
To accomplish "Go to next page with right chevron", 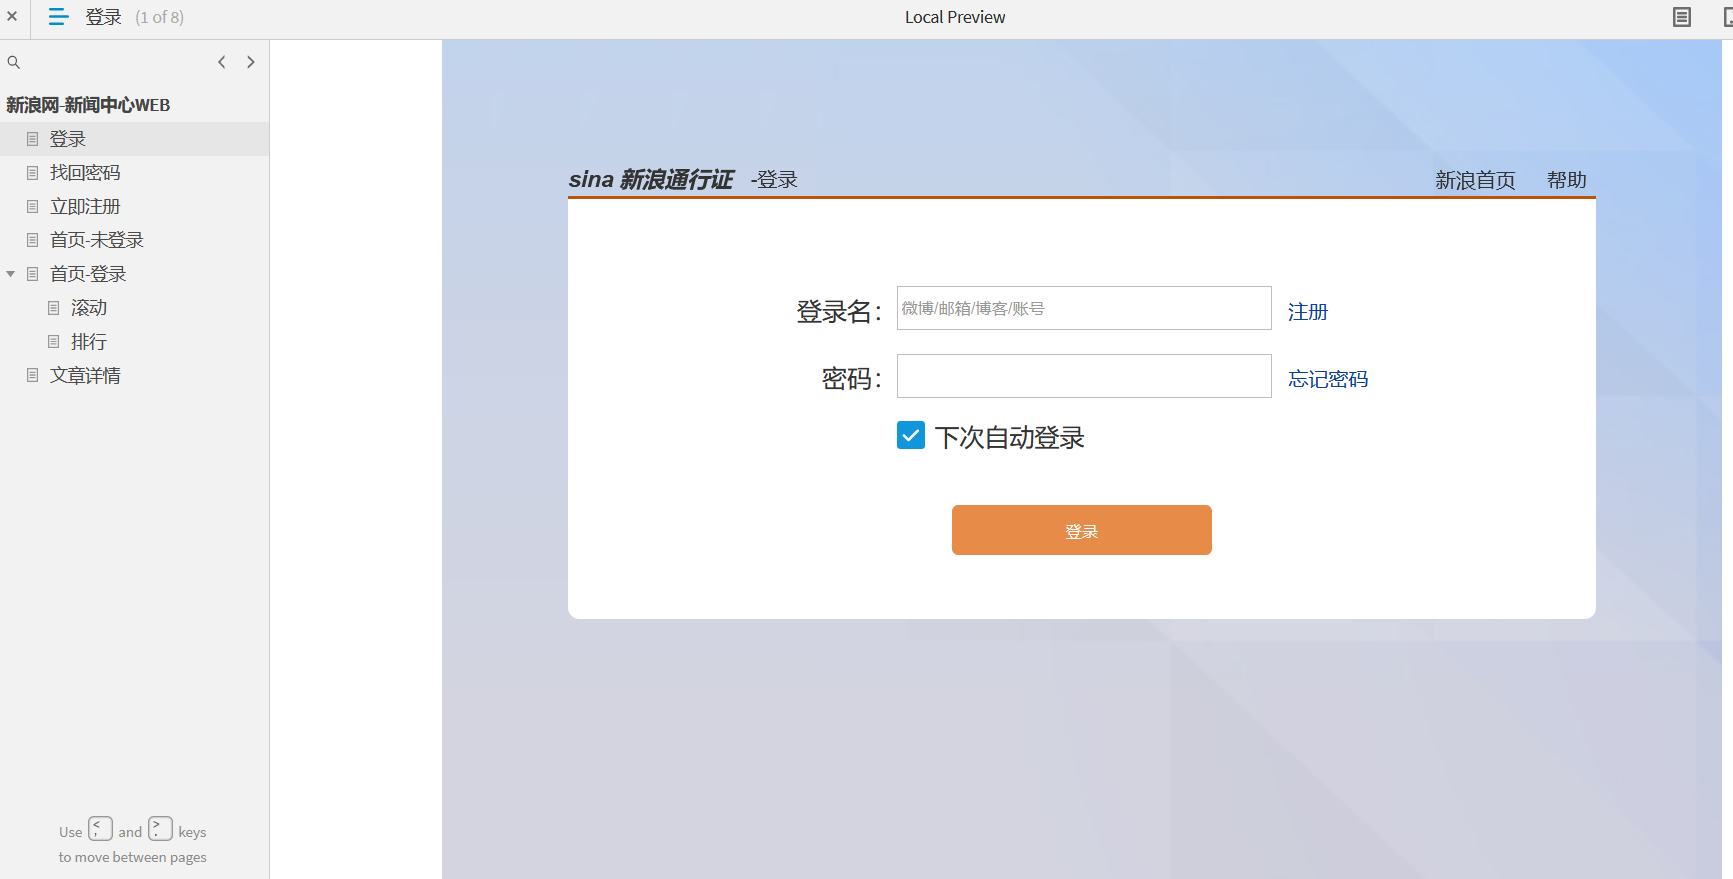I will coord(251,62).
